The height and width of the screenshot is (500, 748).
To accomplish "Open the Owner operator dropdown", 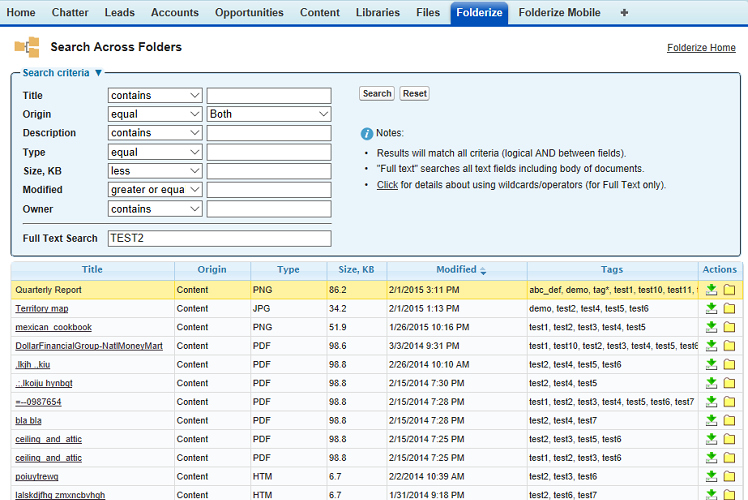I will (155, 209).
